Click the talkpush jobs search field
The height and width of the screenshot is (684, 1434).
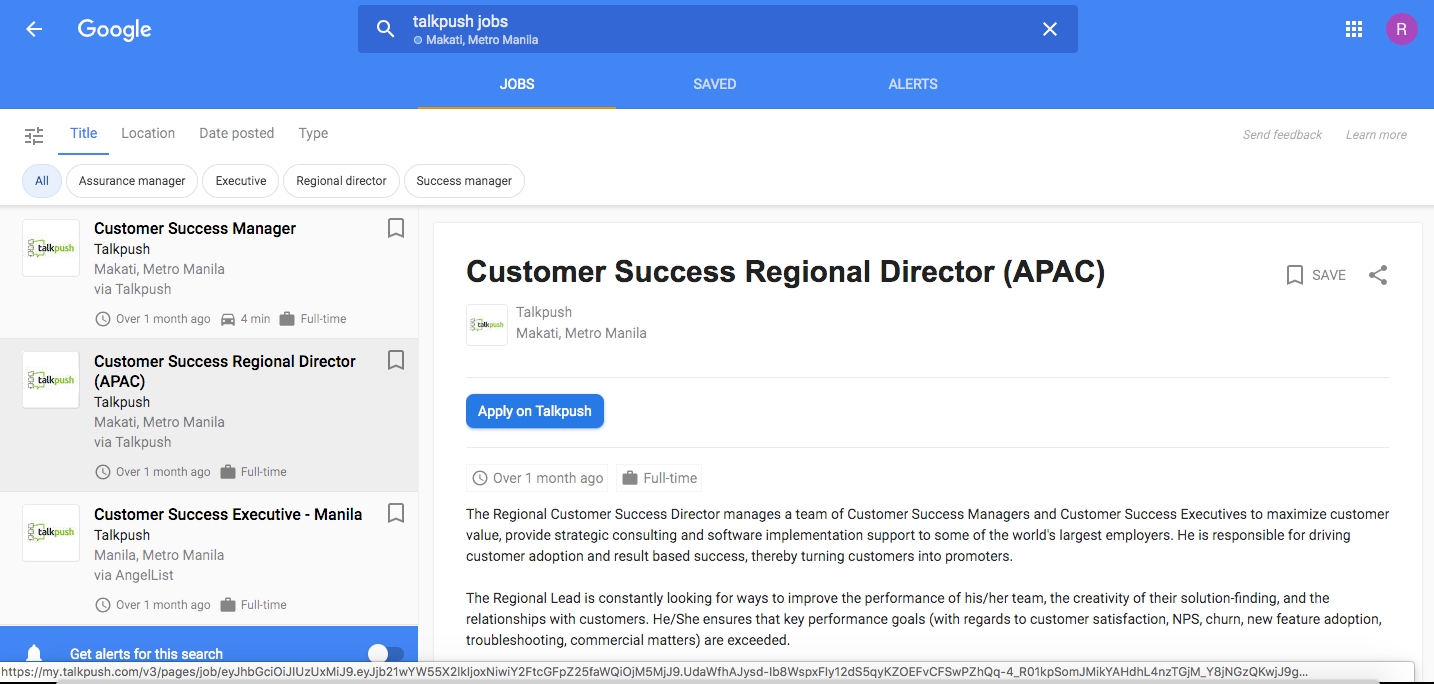click(x=717, y=29)
